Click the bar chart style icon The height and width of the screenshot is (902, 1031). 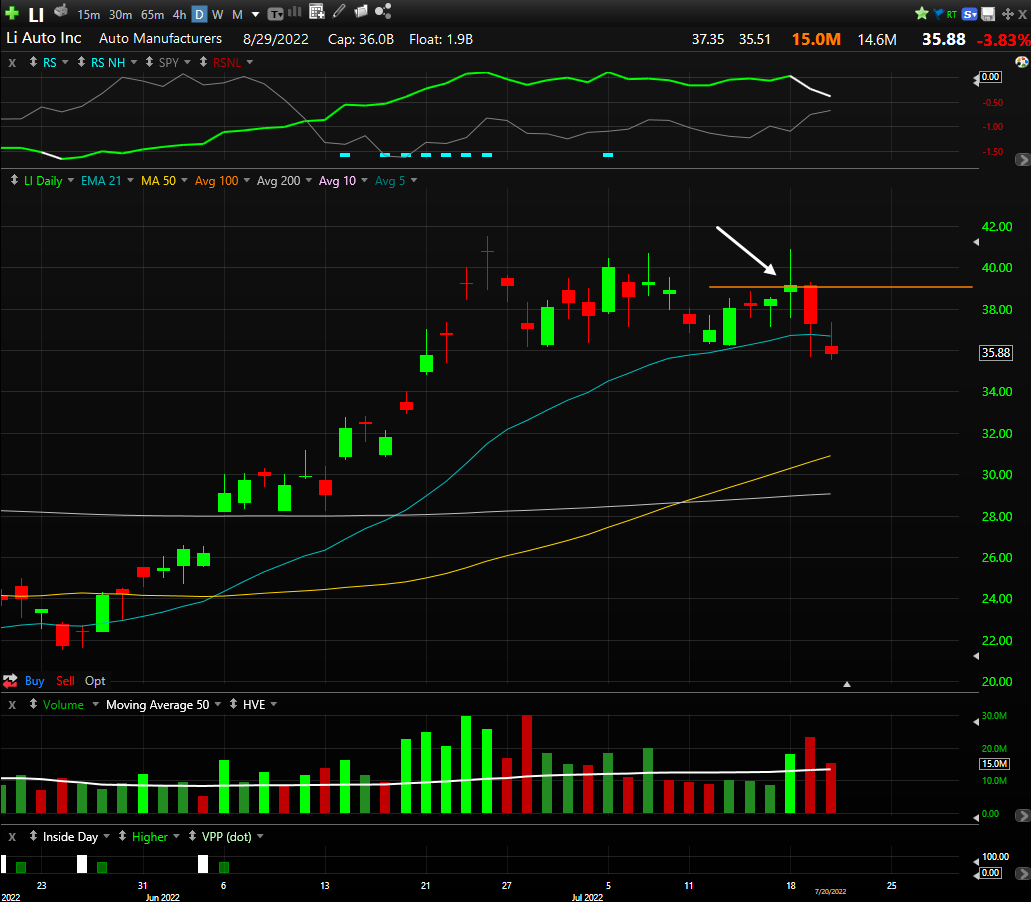[295, 12]
